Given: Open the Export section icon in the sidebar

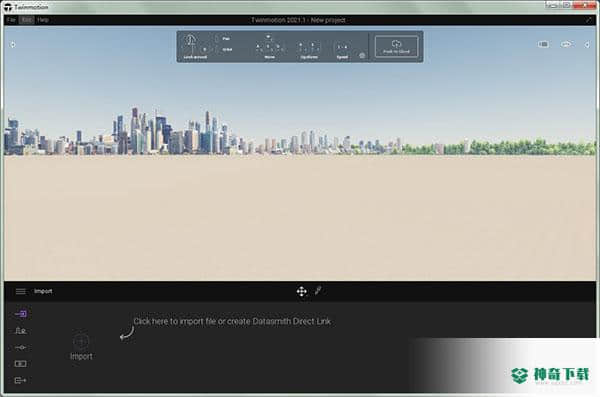Looking at the screenshot, I should 21,381.
